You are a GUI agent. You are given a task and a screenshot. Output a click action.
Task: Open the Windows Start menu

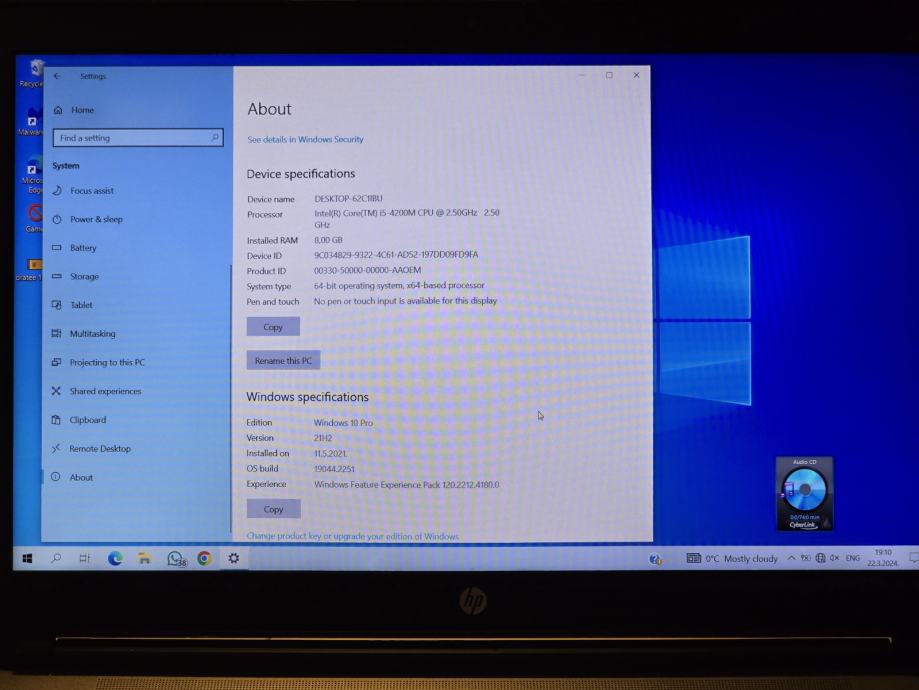[27, 559]
